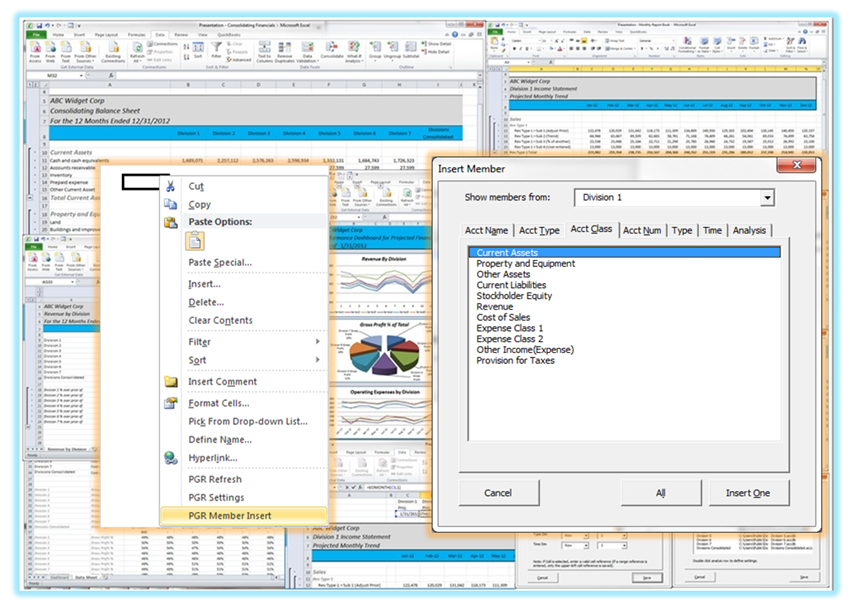Open the Group dropdown in Outline
Screen dimensions: 850x609
pyautogui.click(x=375, y=50)
